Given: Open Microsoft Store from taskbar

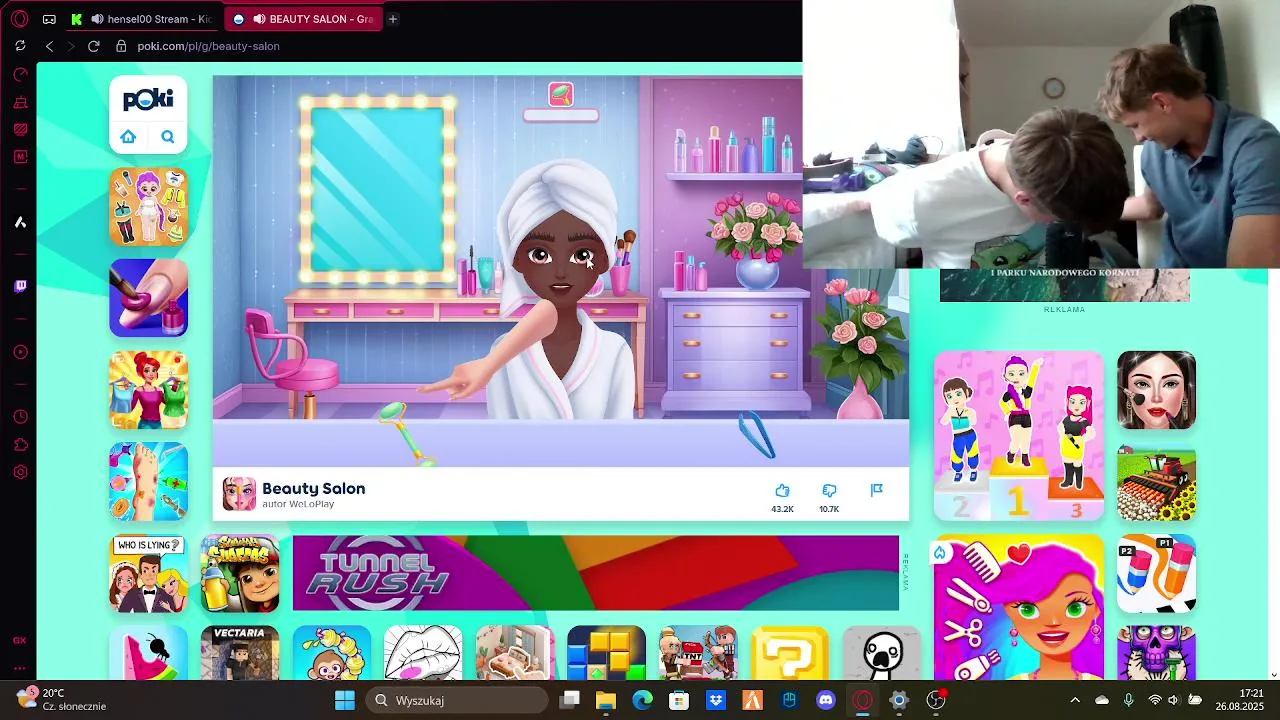Looking at the screenshot, I should tap(679, 700).
